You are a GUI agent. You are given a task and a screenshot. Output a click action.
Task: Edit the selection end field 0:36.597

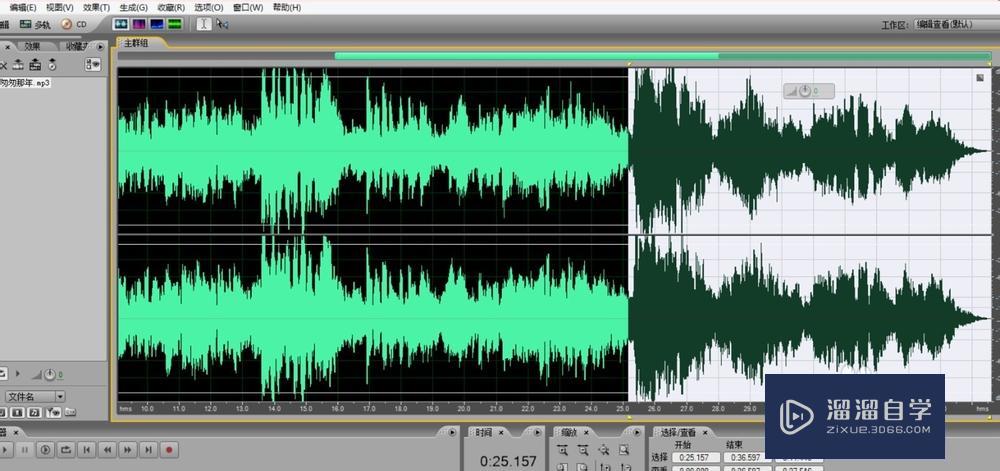pos(747,457)
